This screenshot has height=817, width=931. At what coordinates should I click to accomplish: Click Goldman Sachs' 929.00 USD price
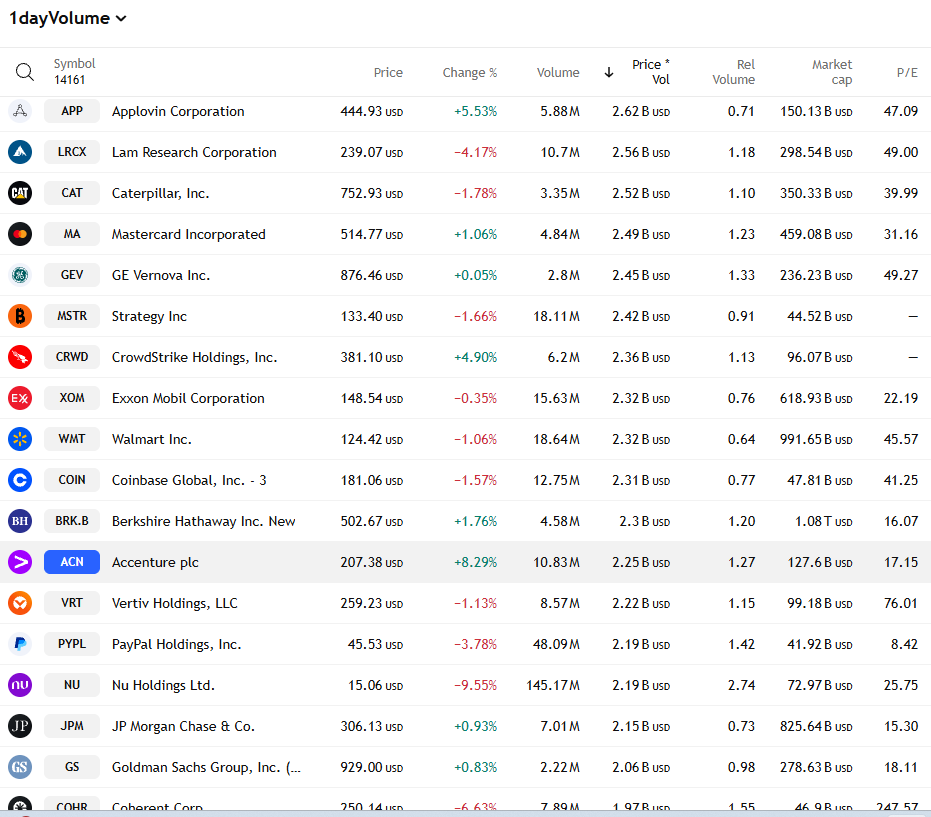pos(372,767)
